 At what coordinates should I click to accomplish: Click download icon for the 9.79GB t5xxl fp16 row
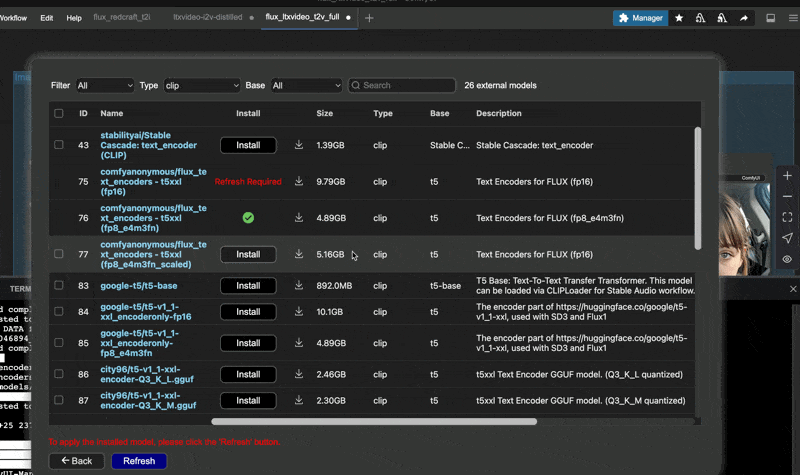(x=299, y=181)
